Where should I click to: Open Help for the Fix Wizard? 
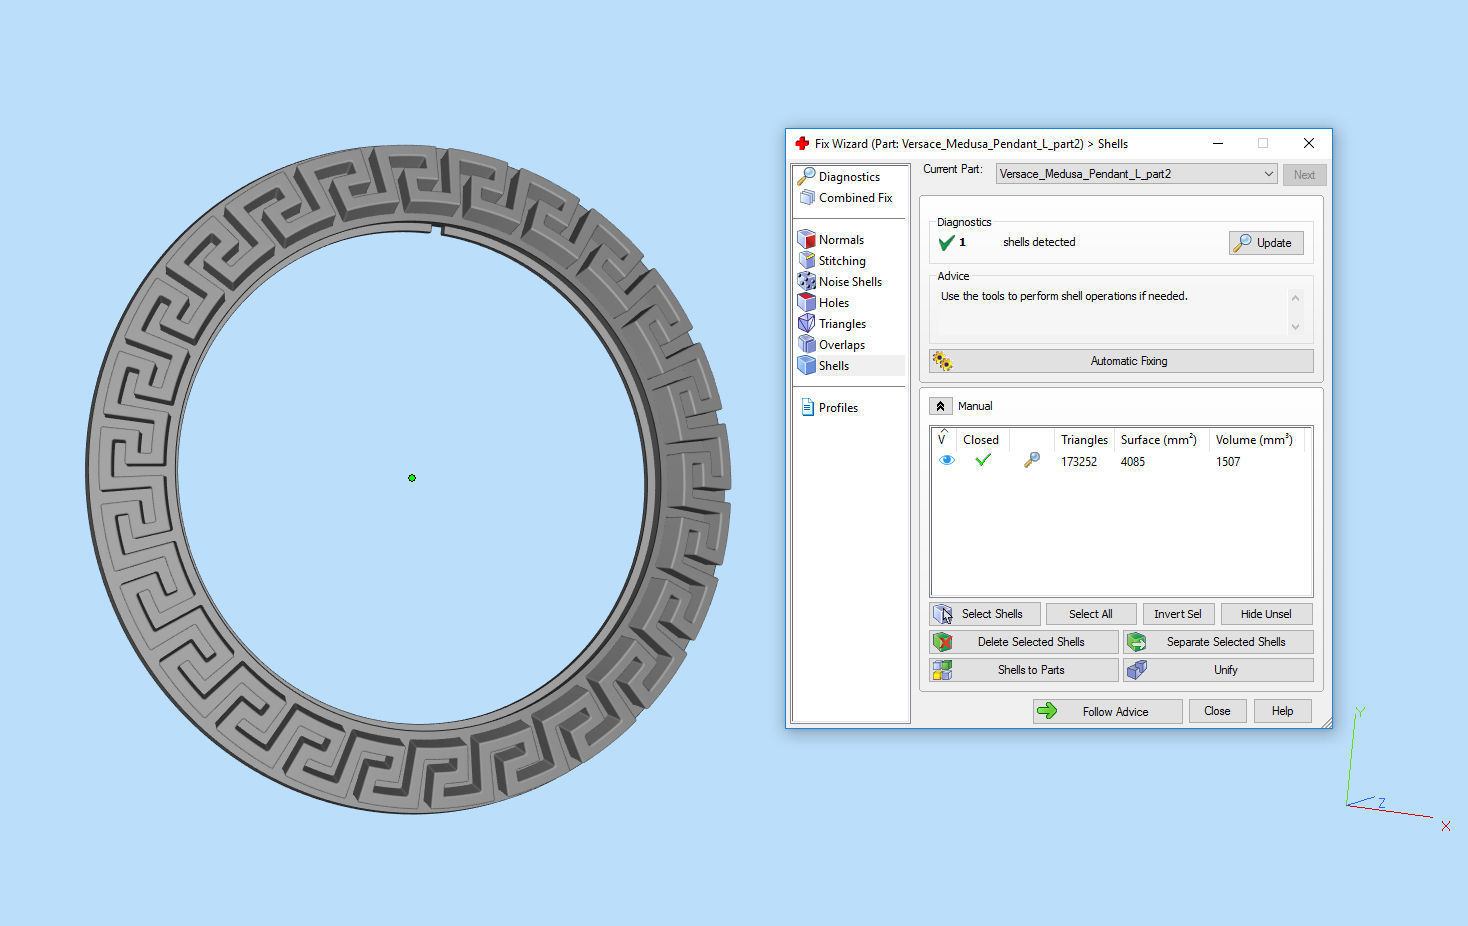pyautogui.click(x=1282, y=711)
